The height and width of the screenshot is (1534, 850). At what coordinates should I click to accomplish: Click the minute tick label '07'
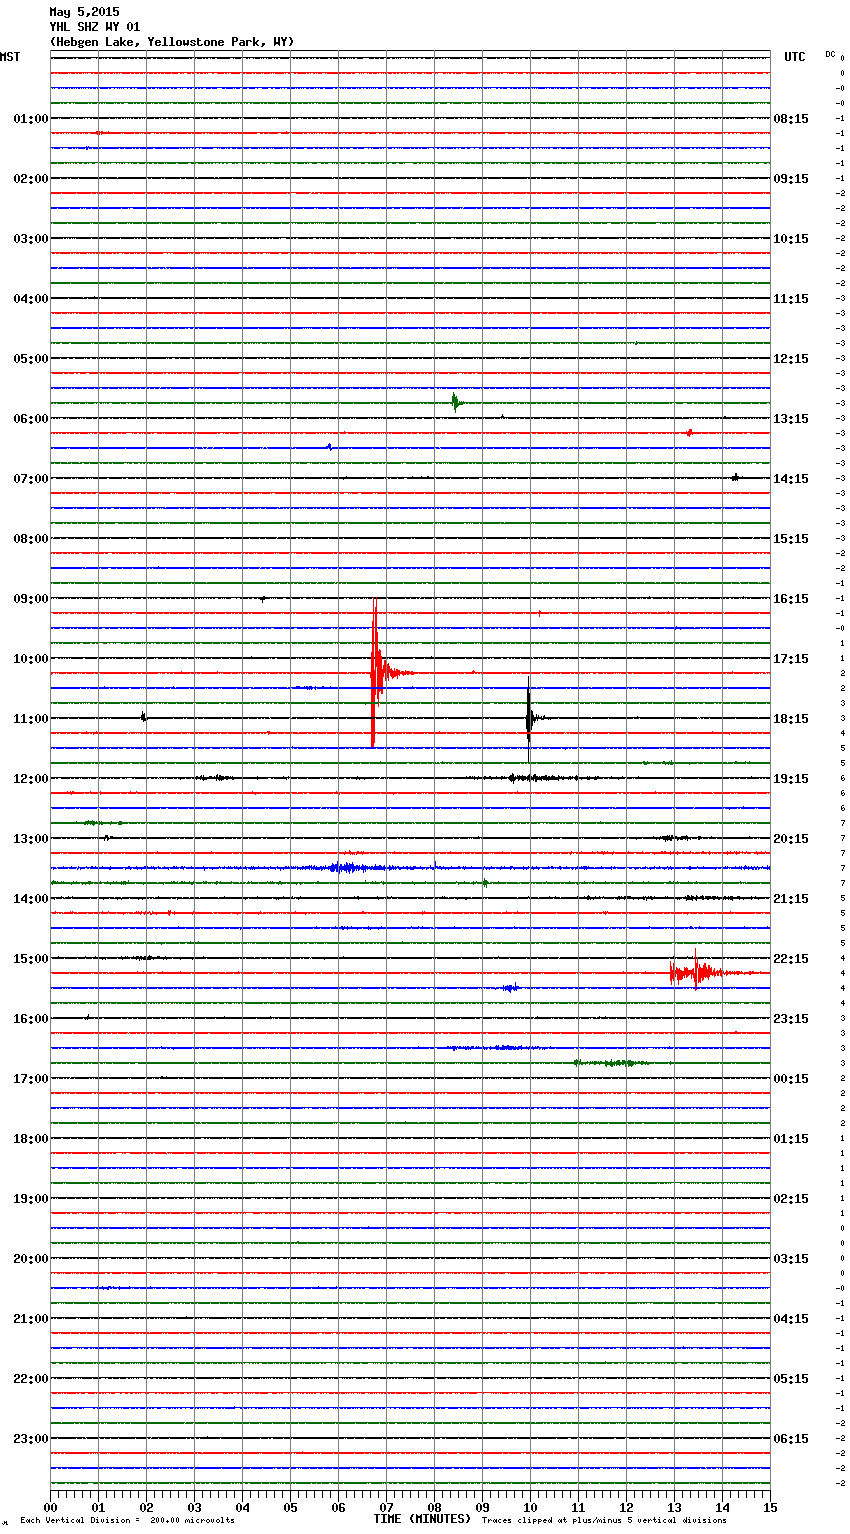386,1508
